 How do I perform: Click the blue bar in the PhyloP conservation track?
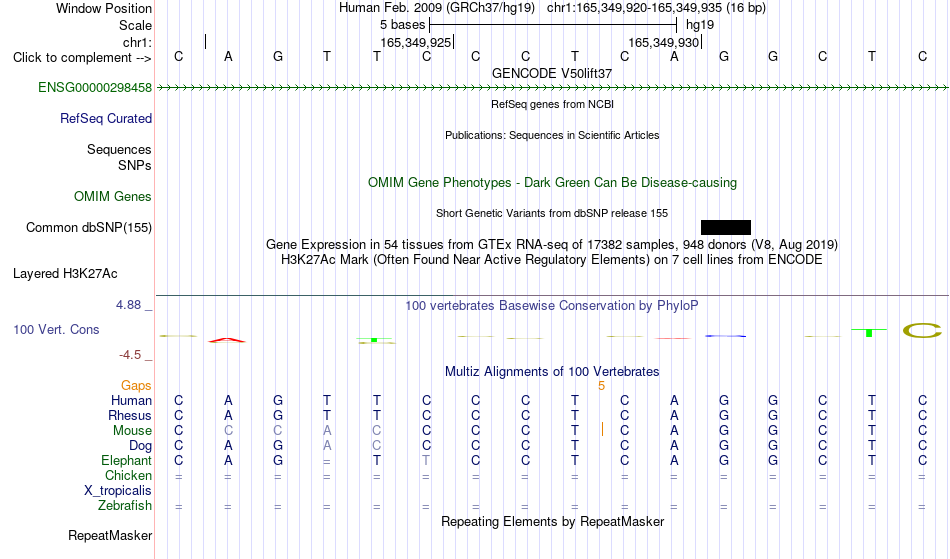click(x=725, y=336)
